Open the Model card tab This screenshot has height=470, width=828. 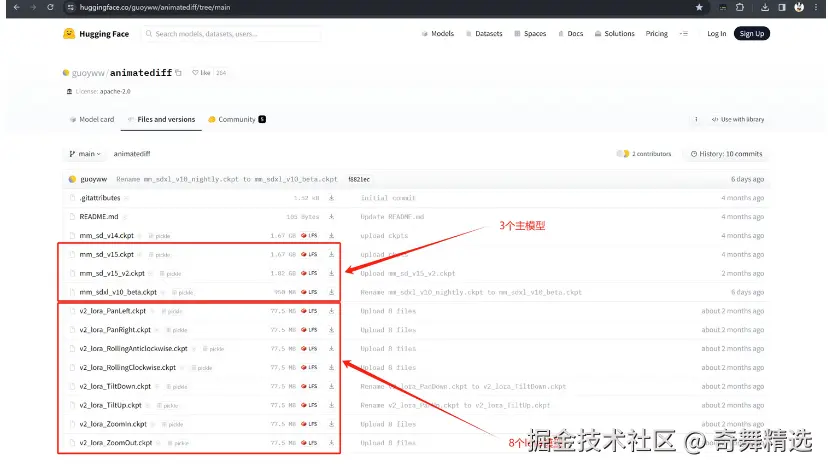92,119
